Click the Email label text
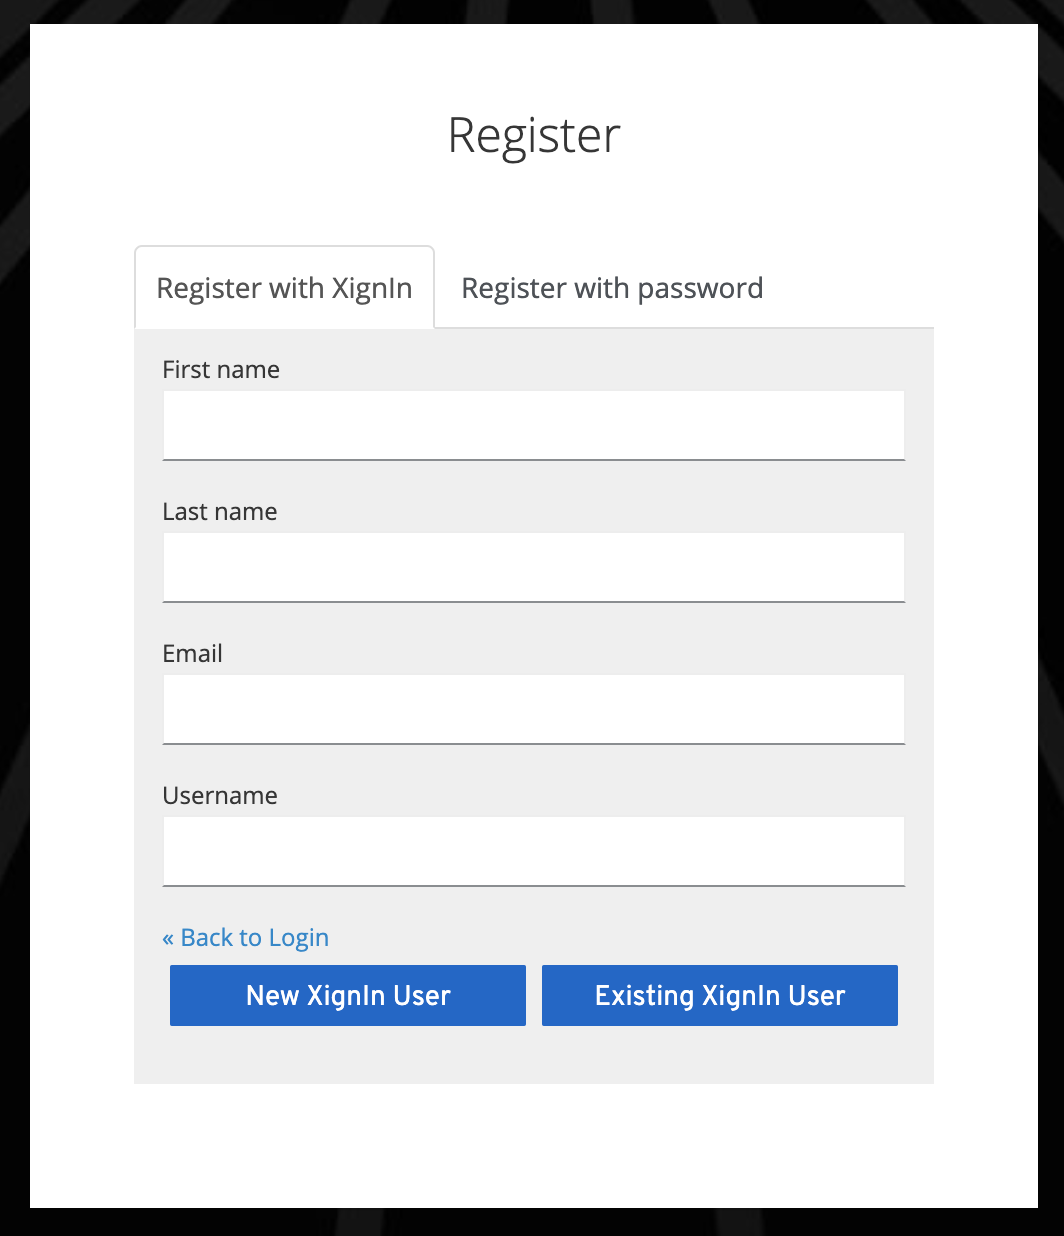1064x1236 pixels. tap(192, 654)
